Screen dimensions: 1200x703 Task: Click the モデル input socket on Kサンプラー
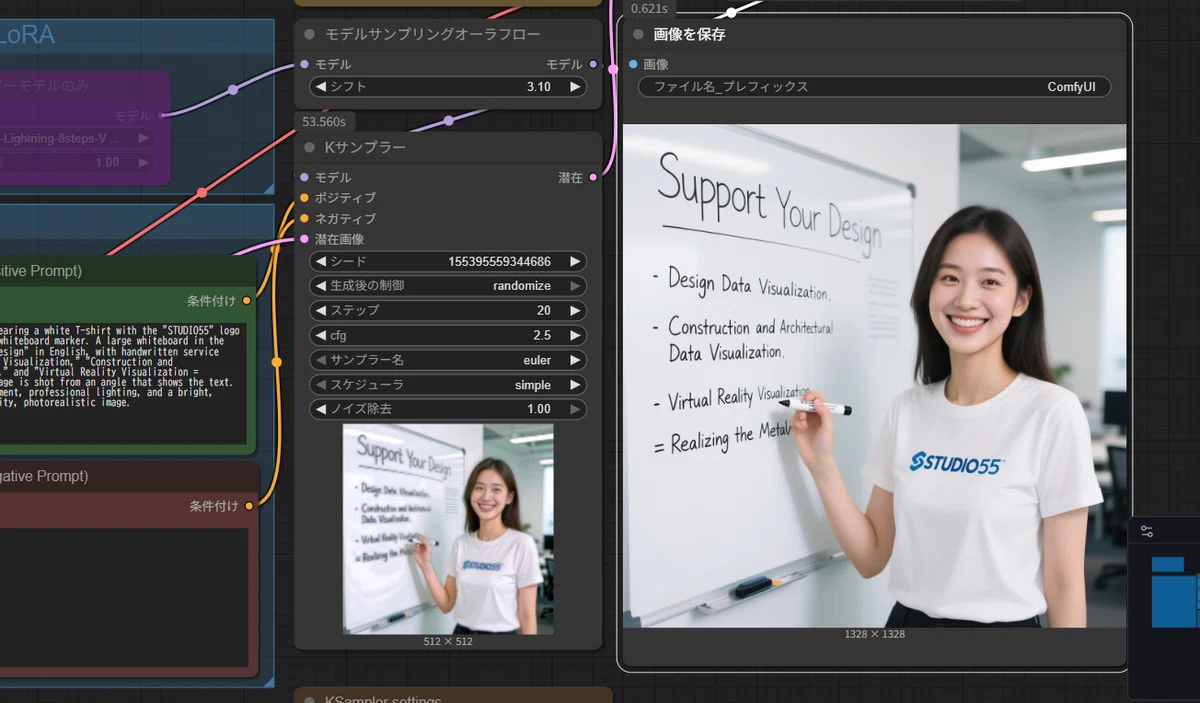pos(304,177)
